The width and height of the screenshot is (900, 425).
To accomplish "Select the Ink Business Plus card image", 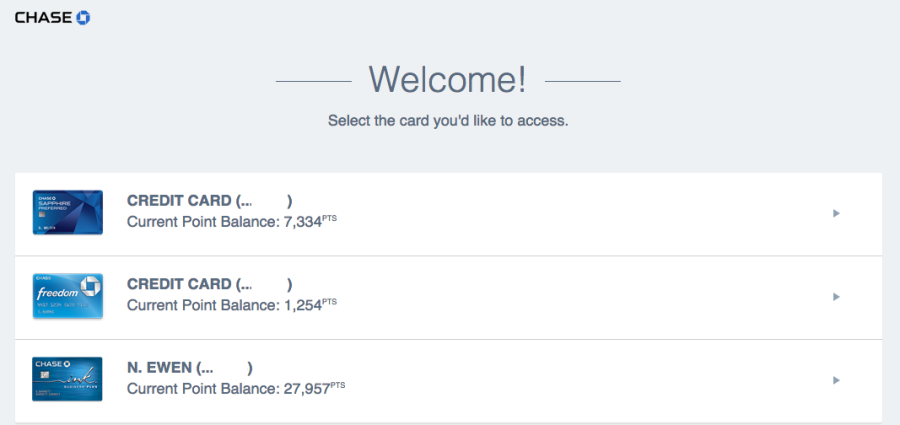I will click(x=68, y=379).
